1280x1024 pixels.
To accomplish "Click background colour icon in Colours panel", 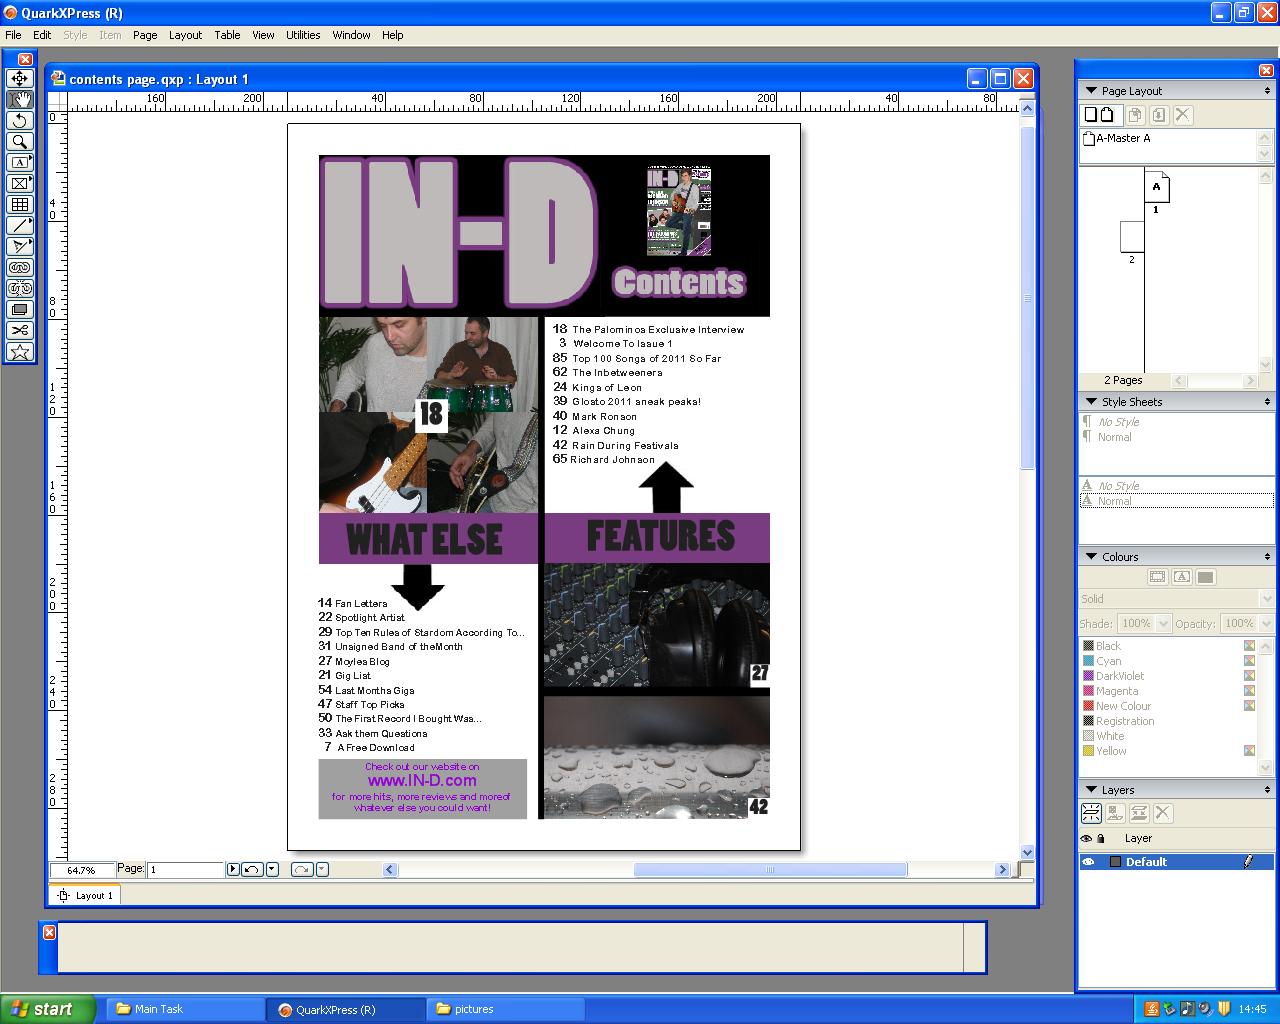I will tap(1205, 577).
